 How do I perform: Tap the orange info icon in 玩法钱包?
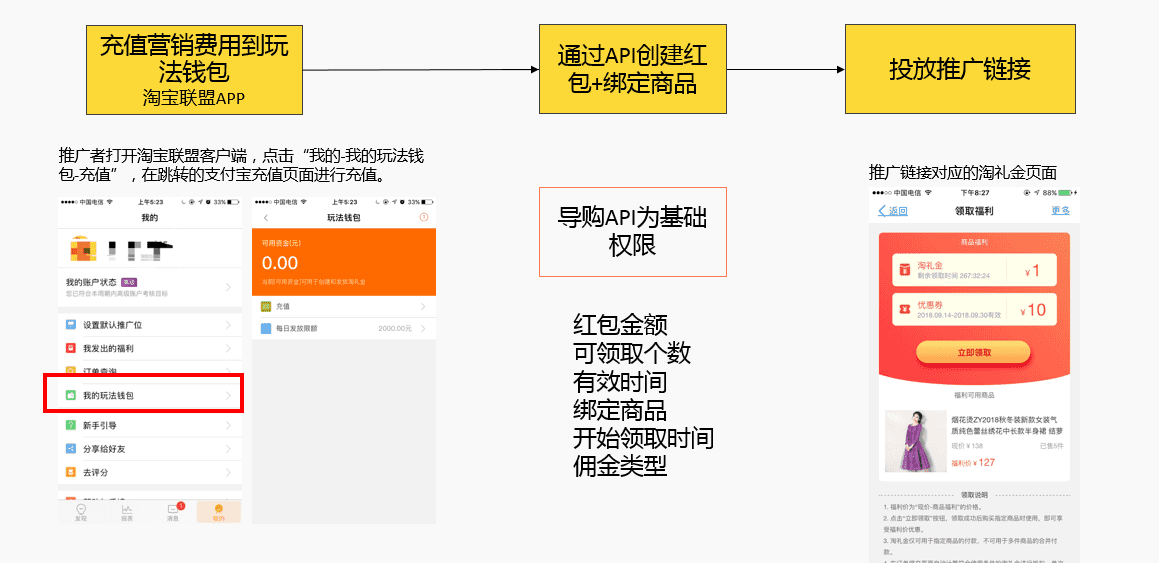coord(423,217)
